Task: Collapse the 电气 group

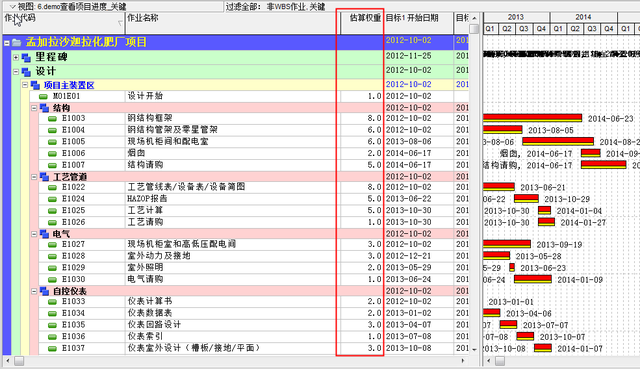Action: pos(34,234)
